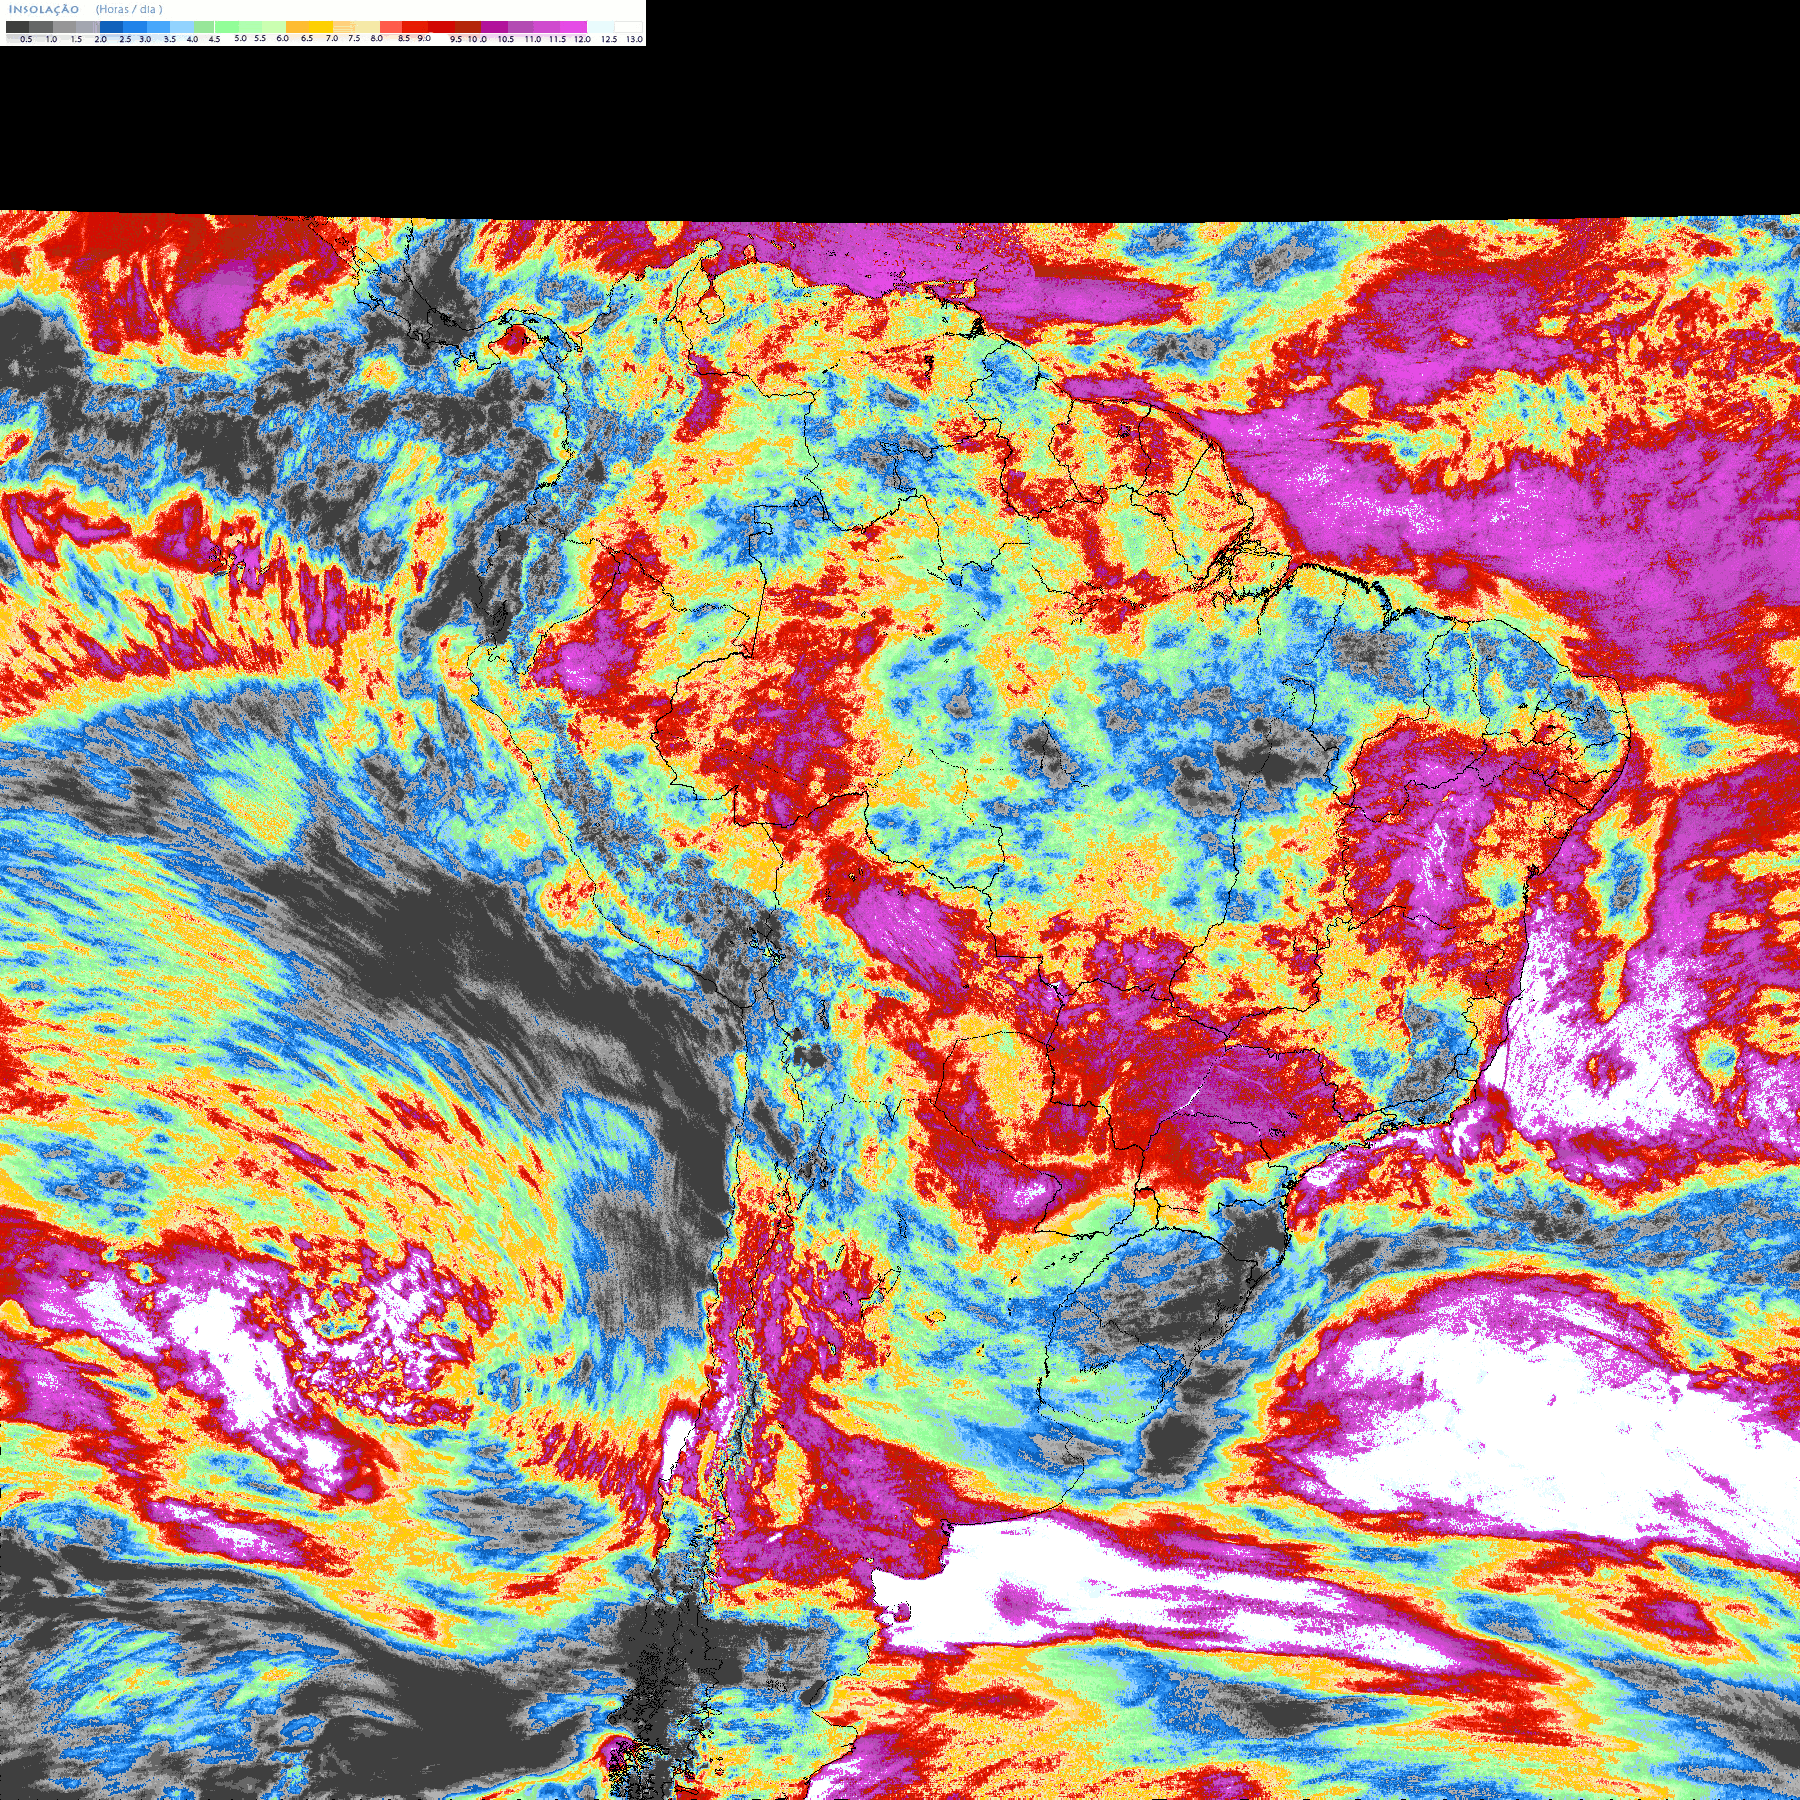Click the 3.5 legend value
Viewport: 1800px width, 1800px height.
click(170, 39)
